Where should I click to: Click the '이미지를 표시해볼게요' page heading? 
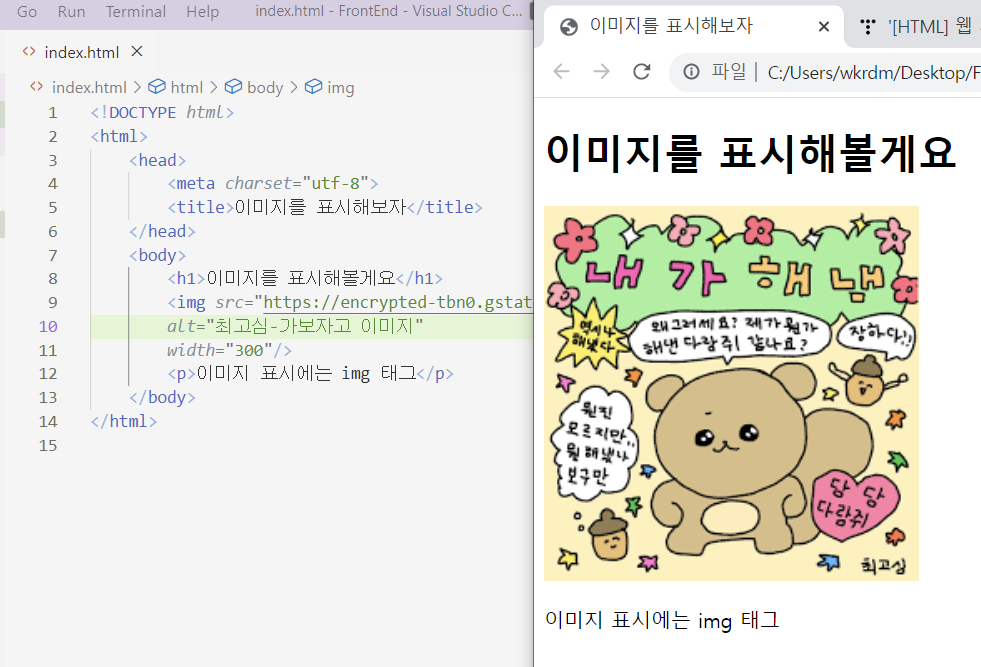pyautogui.click(x=750, y=153)
